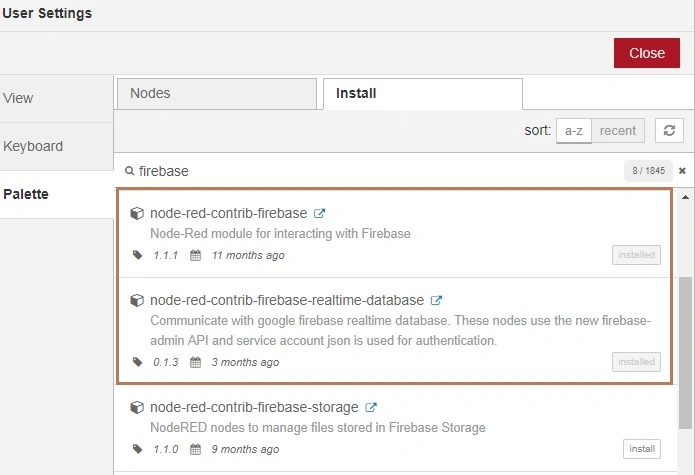
Task: Click '3 months ago' date text
Action: [245, 362]
